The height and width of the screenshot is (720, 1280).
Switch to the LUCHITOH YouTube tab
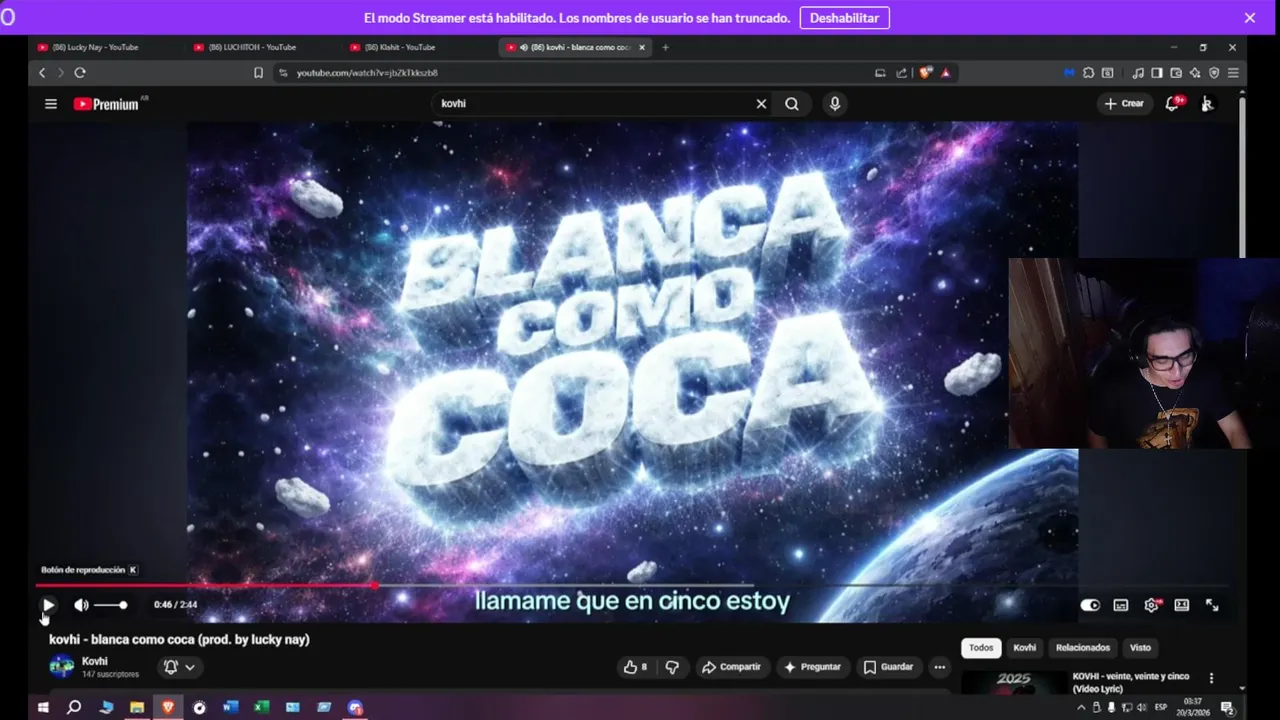point(260,47)
